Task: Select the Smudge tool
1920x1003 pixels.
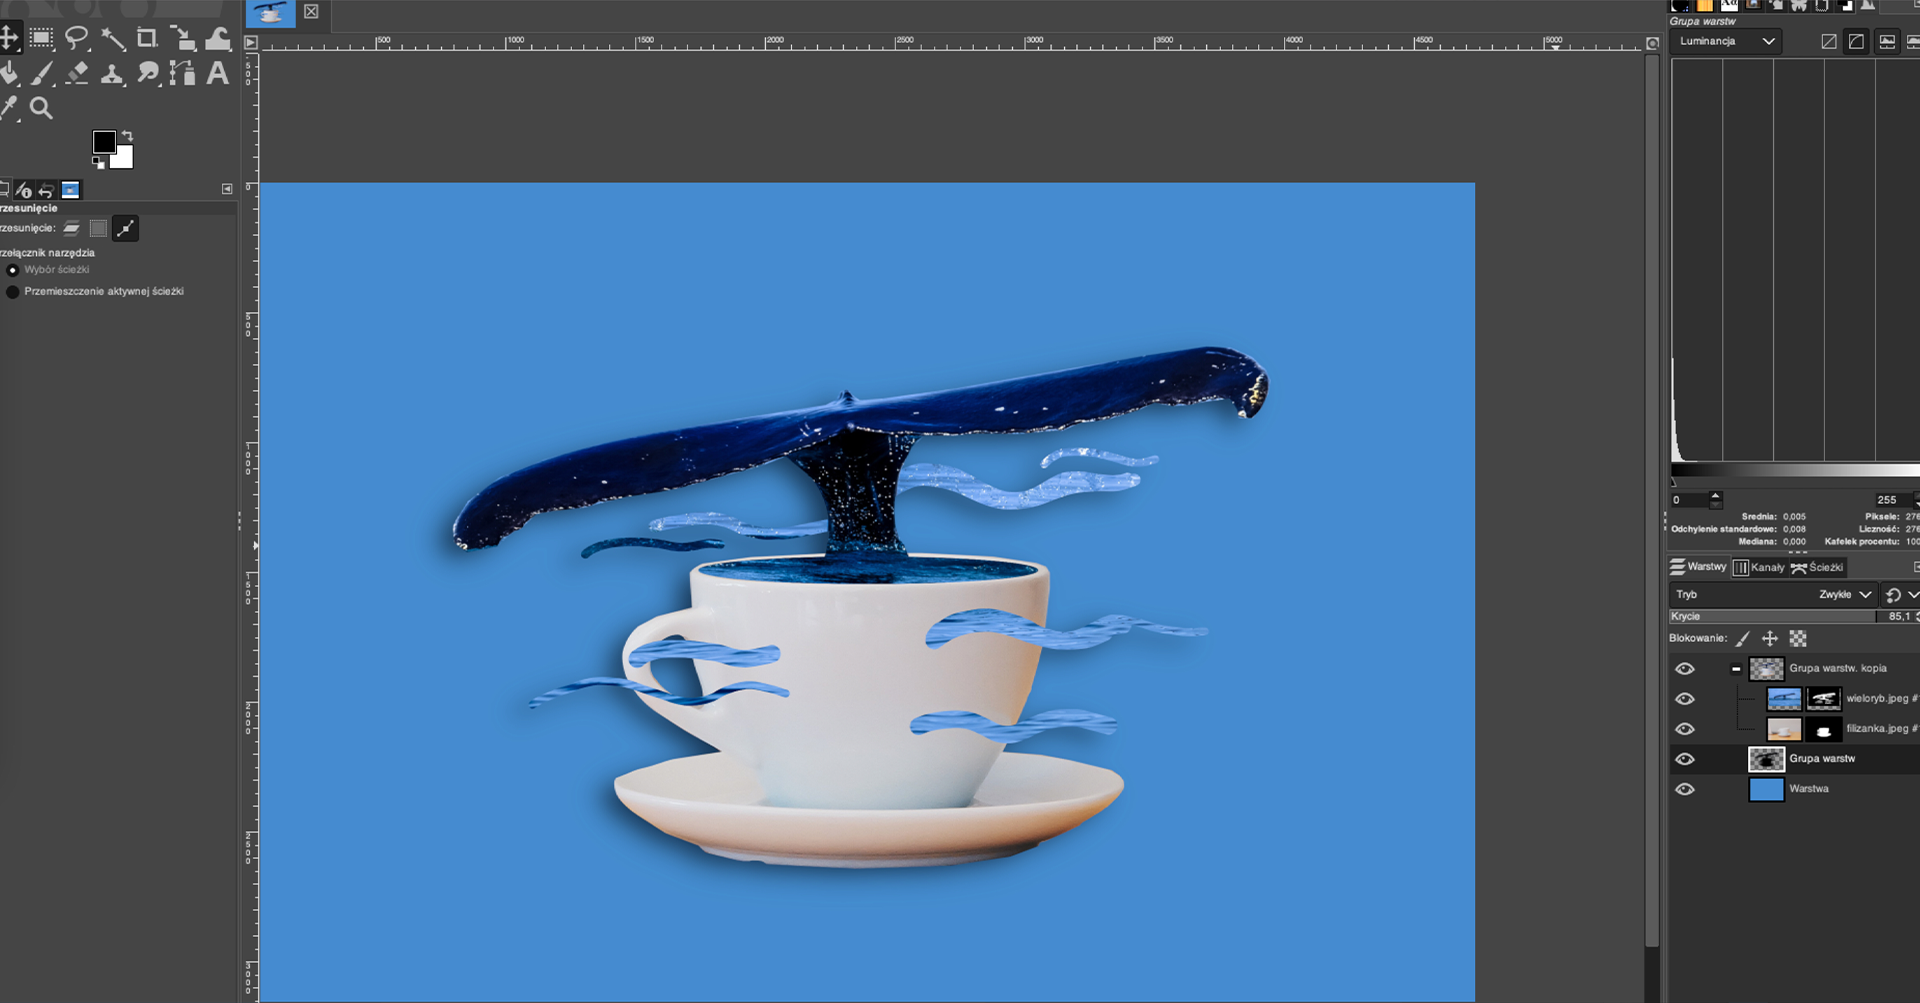Action: point(148,74)
